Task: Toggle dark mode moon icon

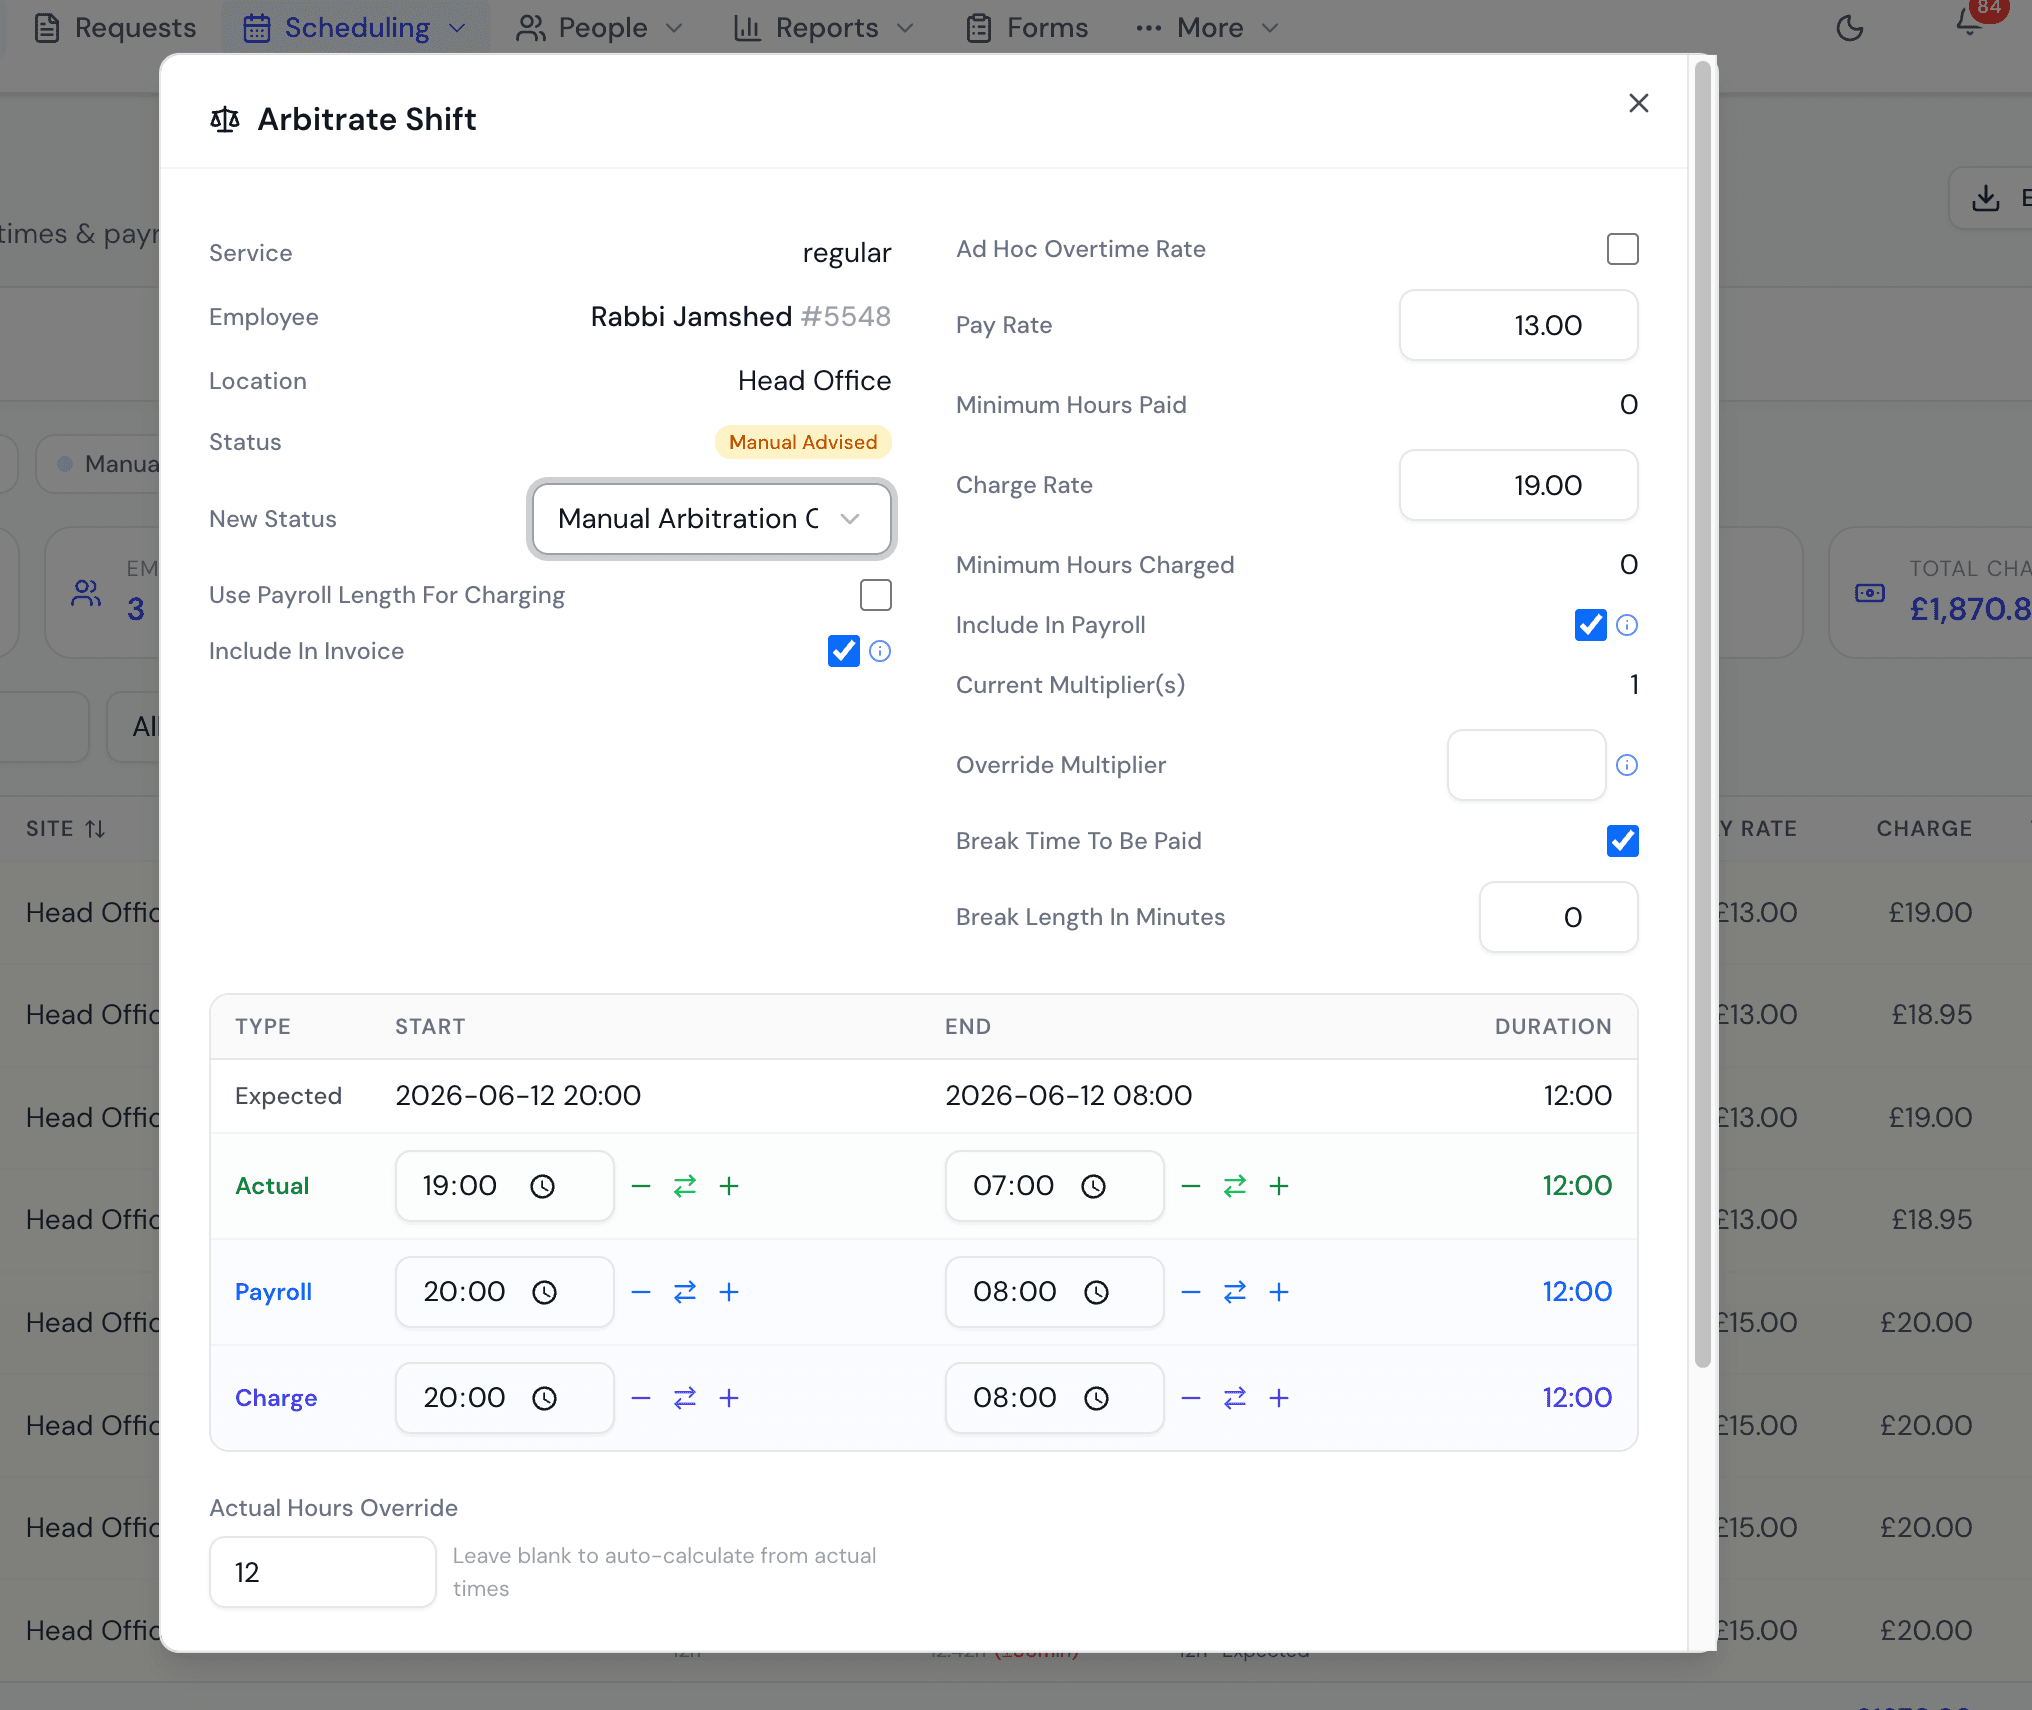Action: coord(1850,28)
